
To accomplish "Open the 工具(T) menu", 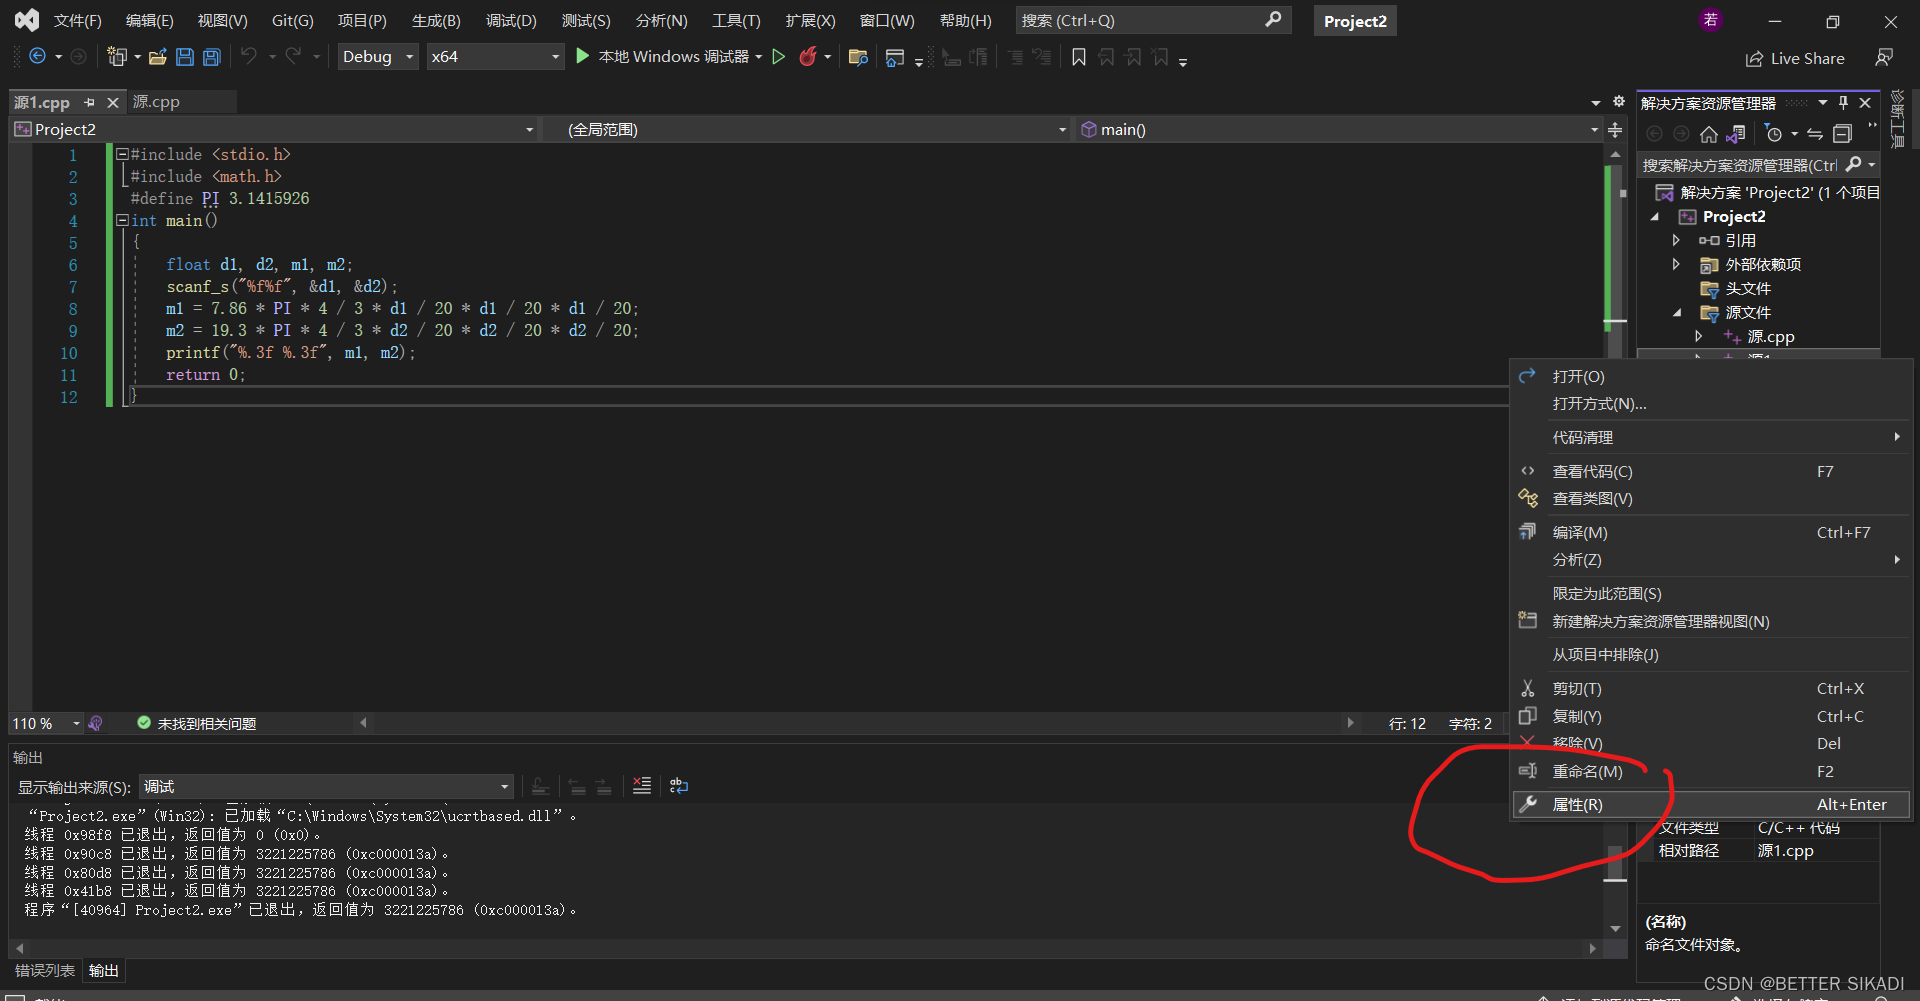I will click(736, 20).
